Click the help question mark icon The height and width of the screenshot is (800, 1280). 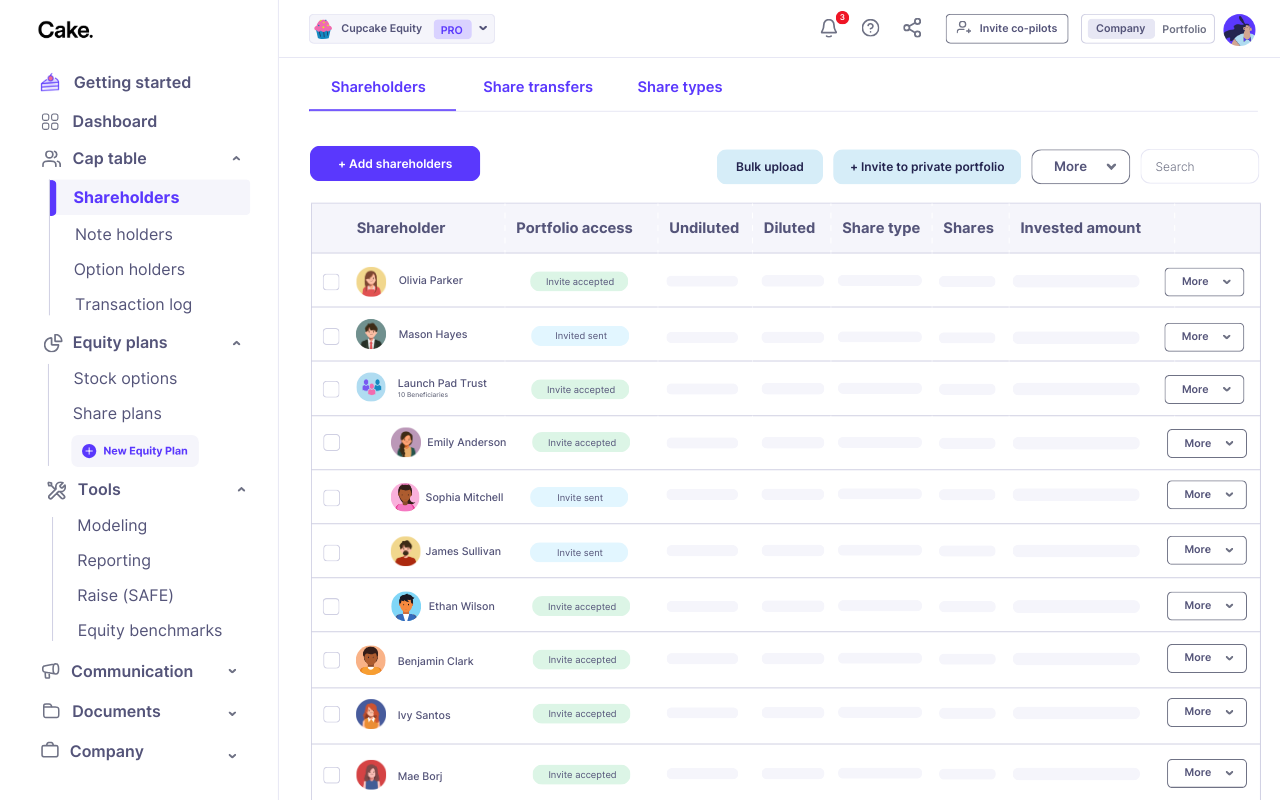(x=870, y=28)
